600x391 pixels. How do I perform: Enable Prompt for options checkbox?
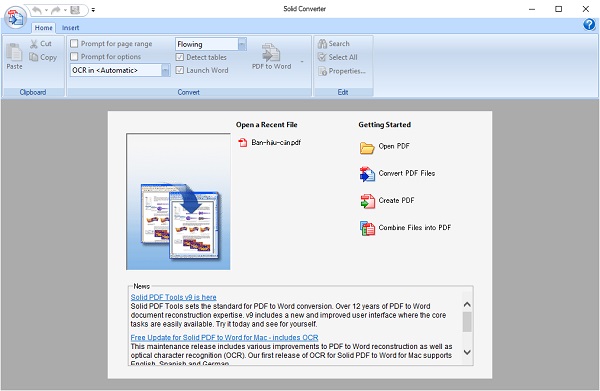coord(74,57)
